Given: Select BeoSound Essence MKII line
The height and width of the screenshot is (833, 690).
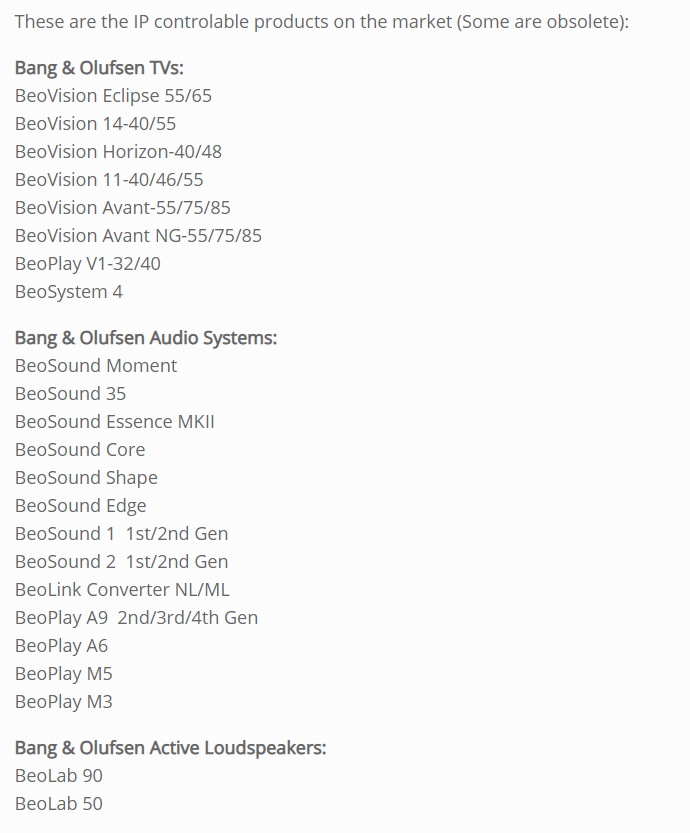Looking at the screenshot, I should pos(115,422).
